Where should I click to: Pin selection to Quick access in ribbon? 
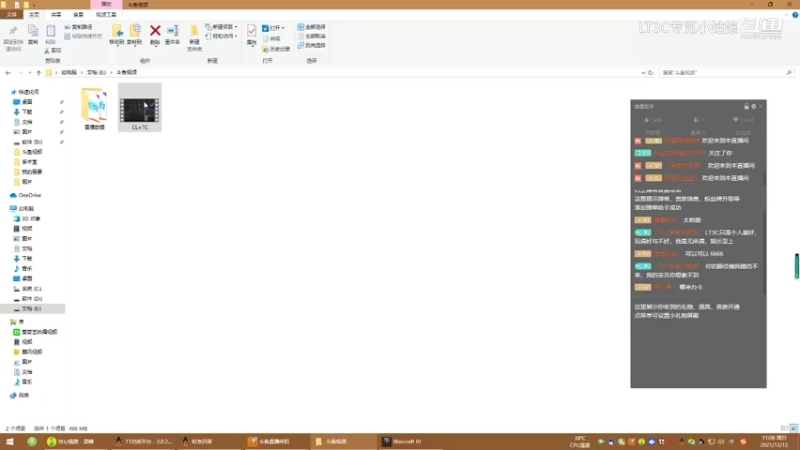click(13, 38)
